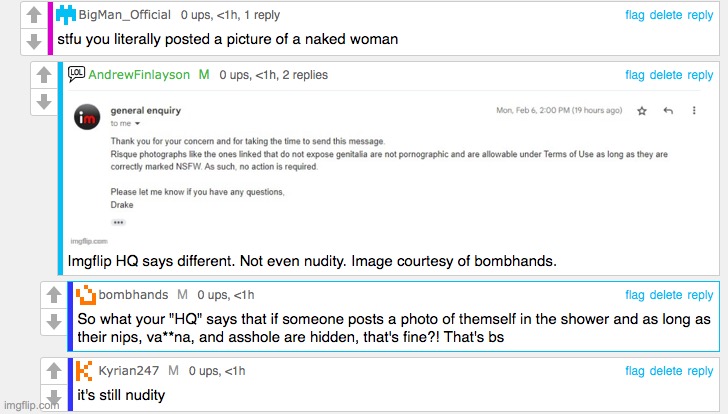Click BigMan_Official's blue avatar icon
Image resolution: width=728 pixels, height=414 pixels.
point(65,15)
